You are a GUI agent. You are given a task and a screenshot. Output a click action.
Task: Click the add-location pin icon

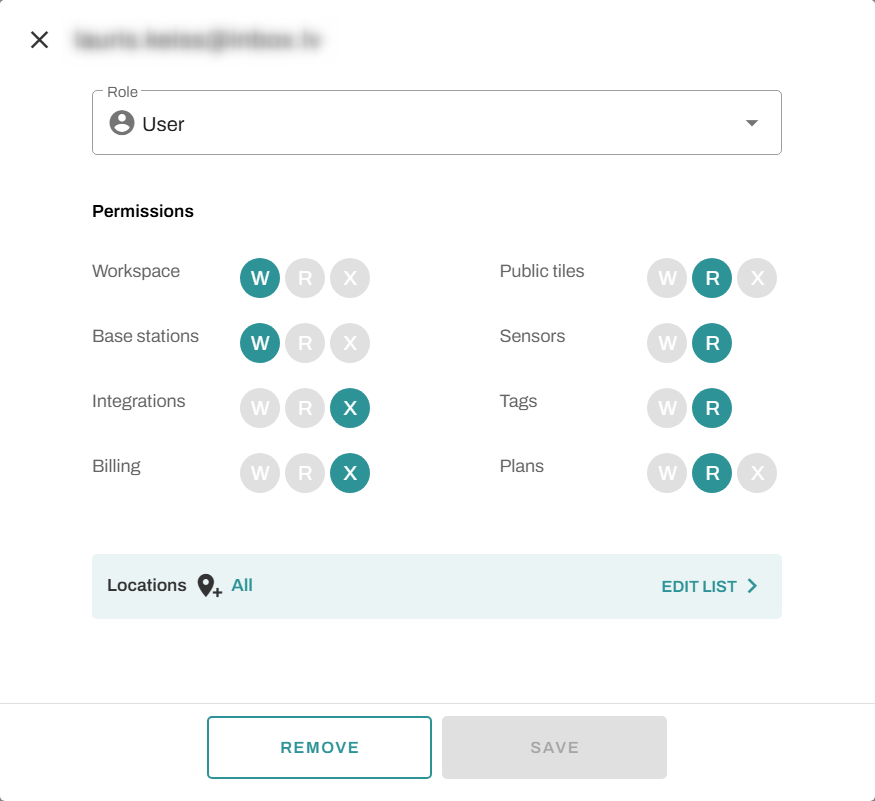pos(209,586)
